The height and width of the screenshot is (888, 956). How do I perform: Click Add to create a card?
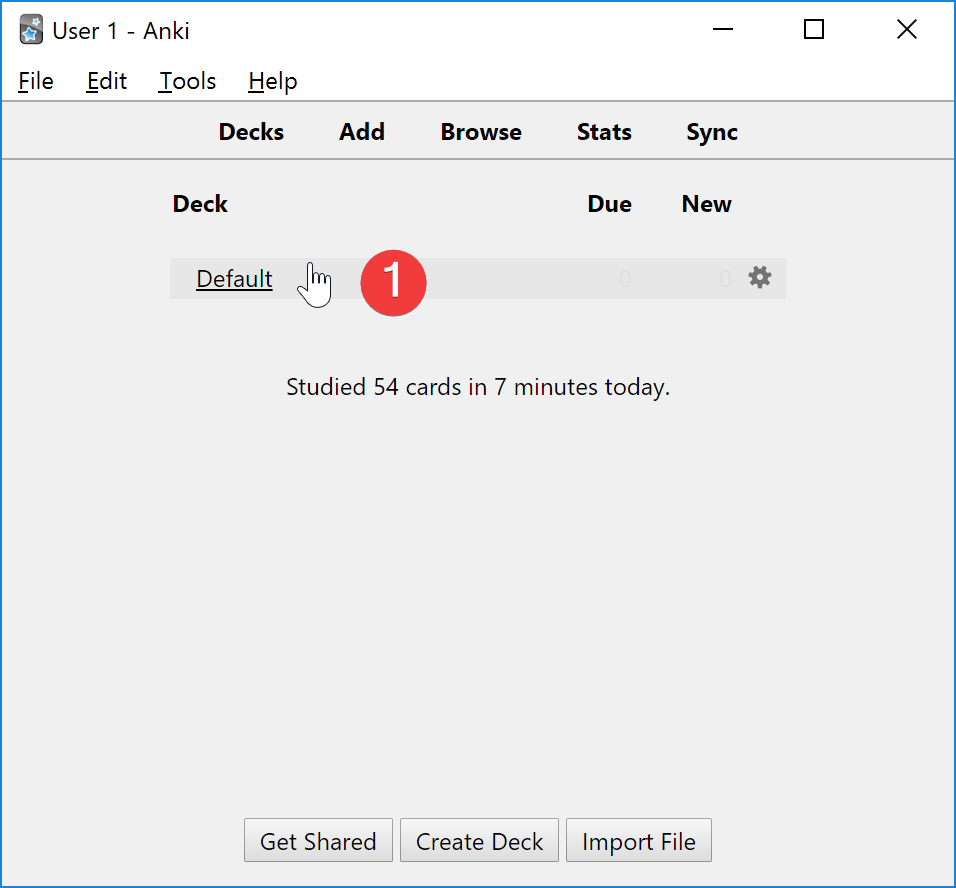362,132
